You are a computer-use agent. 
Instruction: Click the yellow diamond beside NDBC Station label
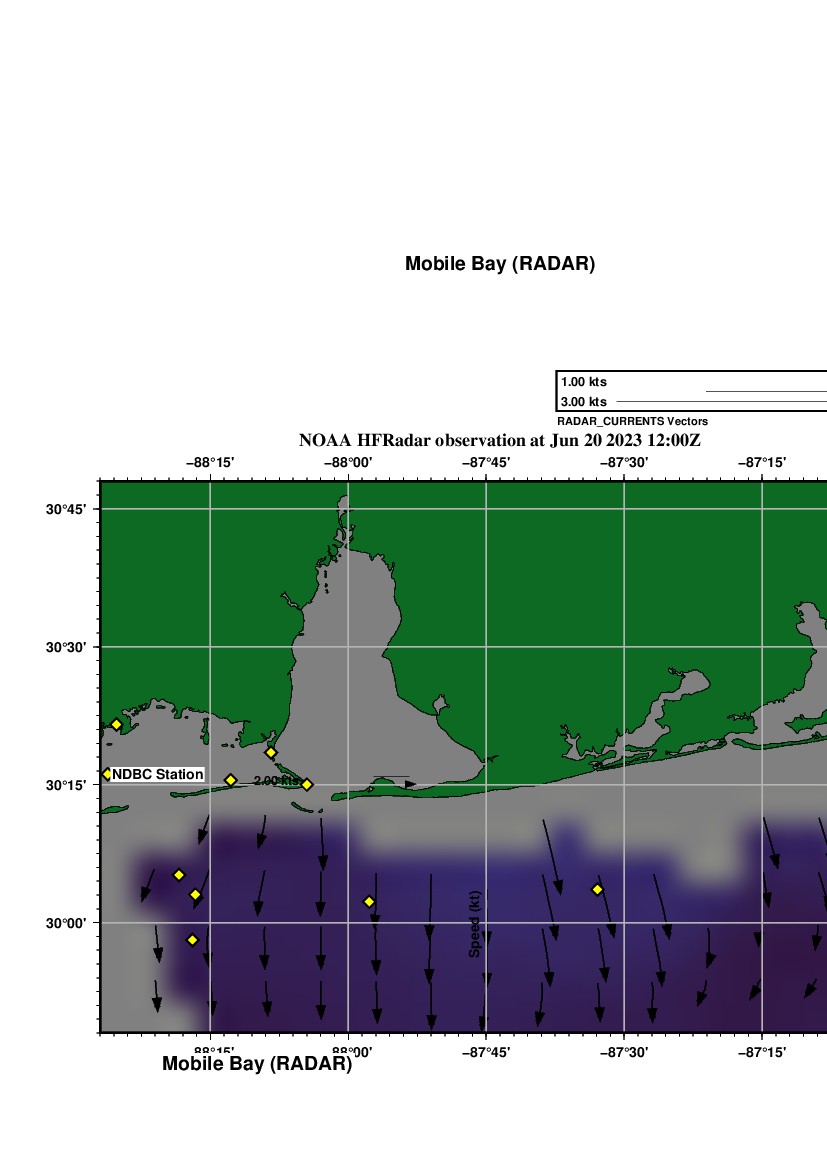[x=107, y=774]
